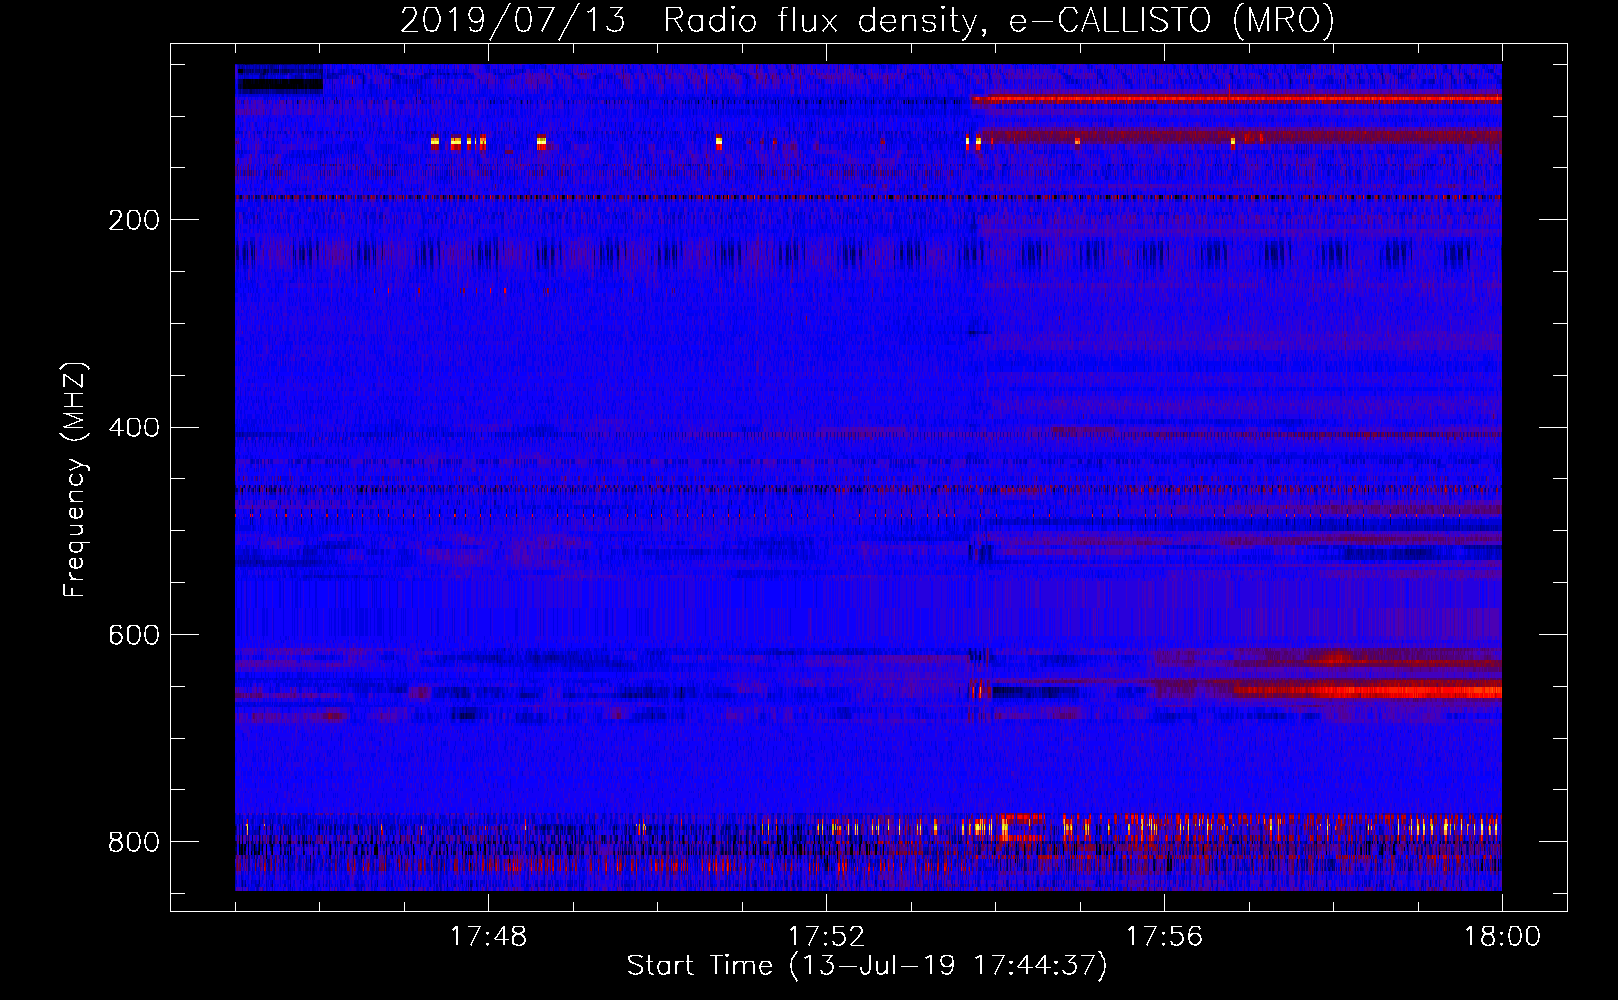Viewport: 1618px width, 1000px height.
Task: Click the 17:48 time tick label
Action: click(488, 937)
